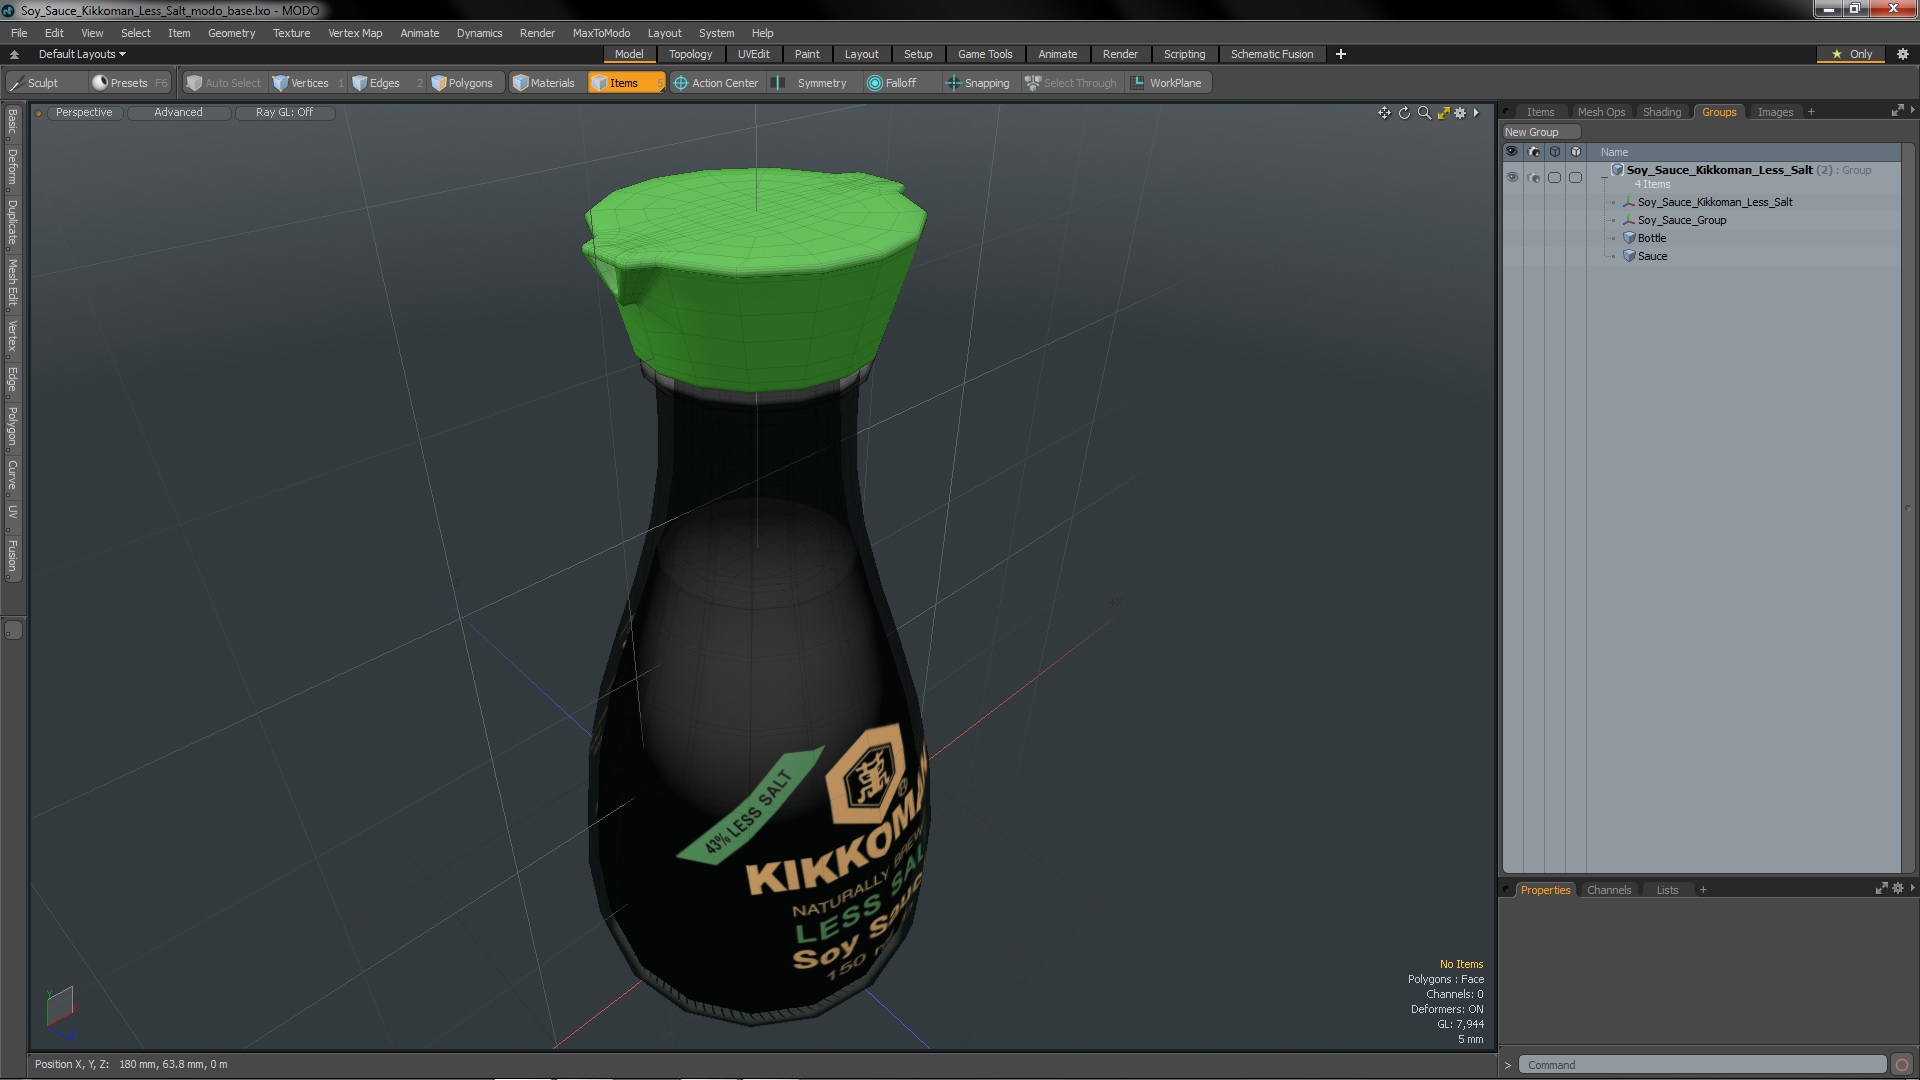Screen dimensions: 1920x1080
Task: Toggle render visibility for Soy_Sauce_Kikkoman_Less_Salt group
Action: [x=1534, y=177]
